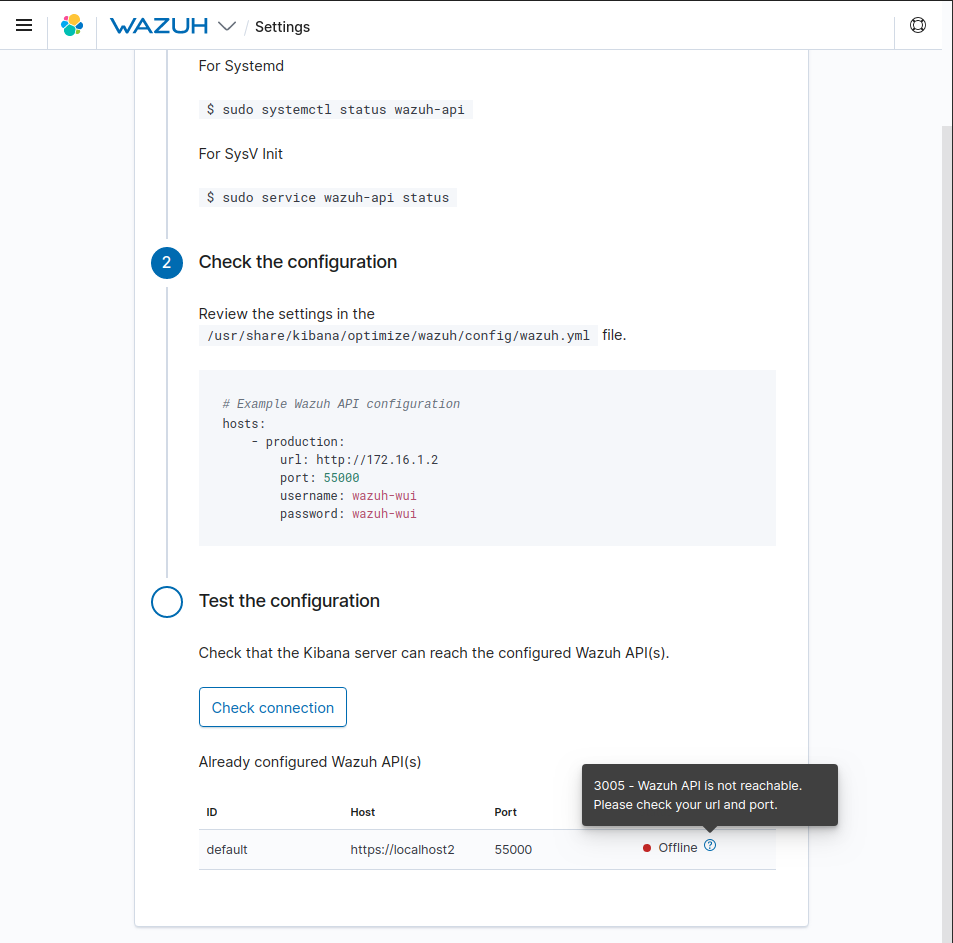Click the question mark icon beside Offline
The width and height of the screenshot is (953, 943).
pos(710,846)
